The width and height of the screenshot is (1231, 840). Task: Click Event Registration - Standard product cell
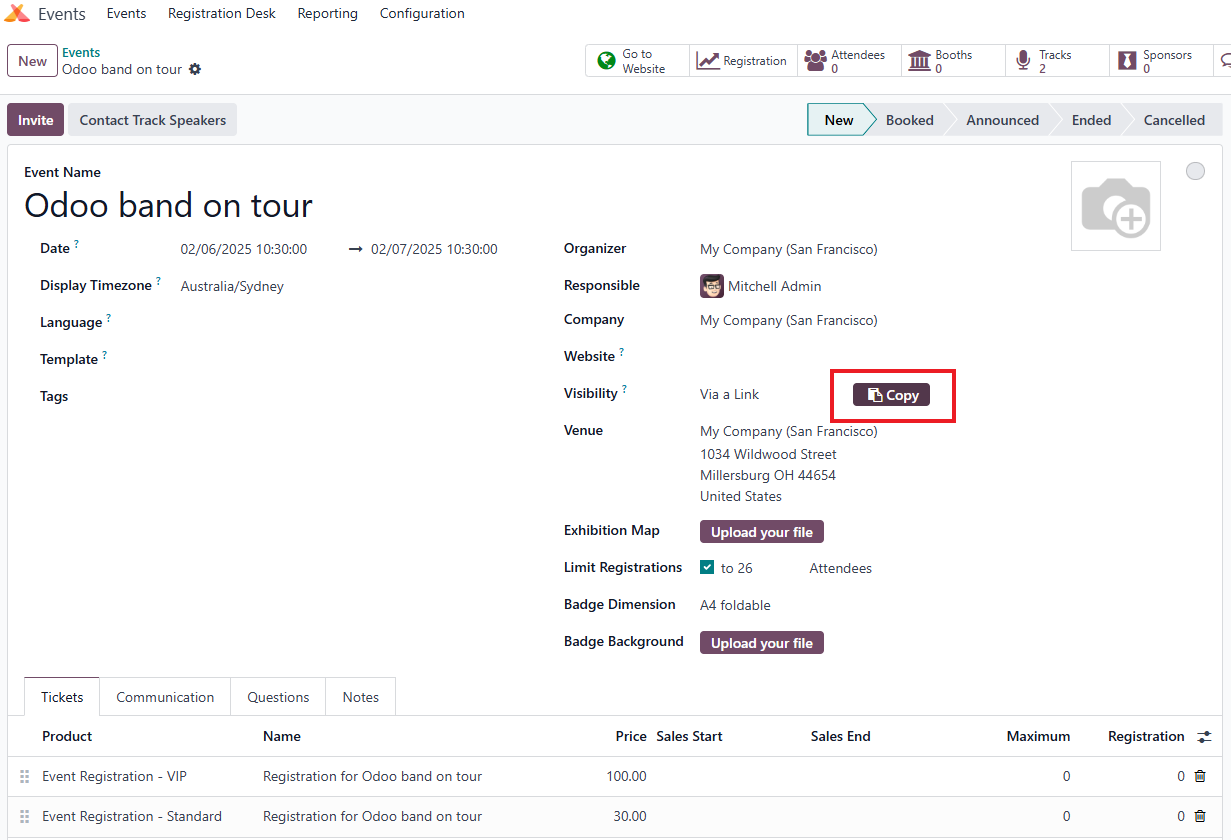tap(132, 816)
